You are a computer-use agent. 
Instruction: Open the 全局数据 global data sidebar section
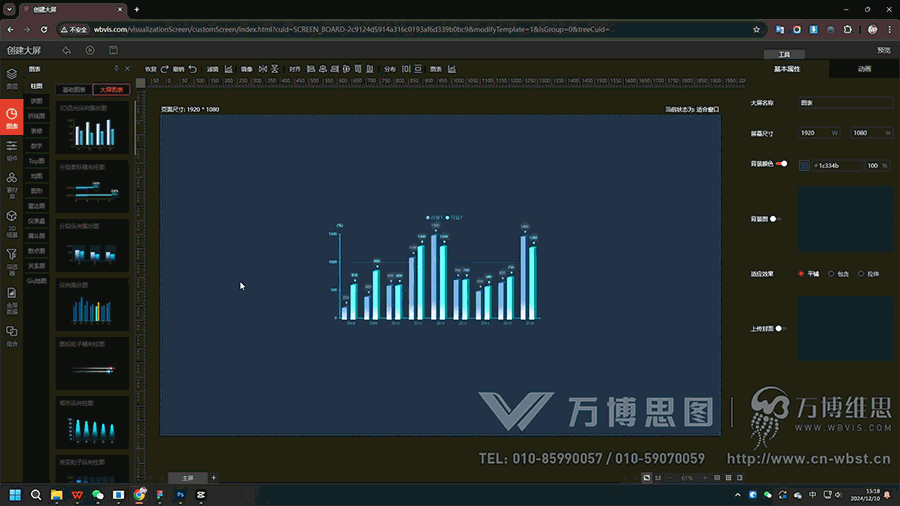tap(11, 301)
